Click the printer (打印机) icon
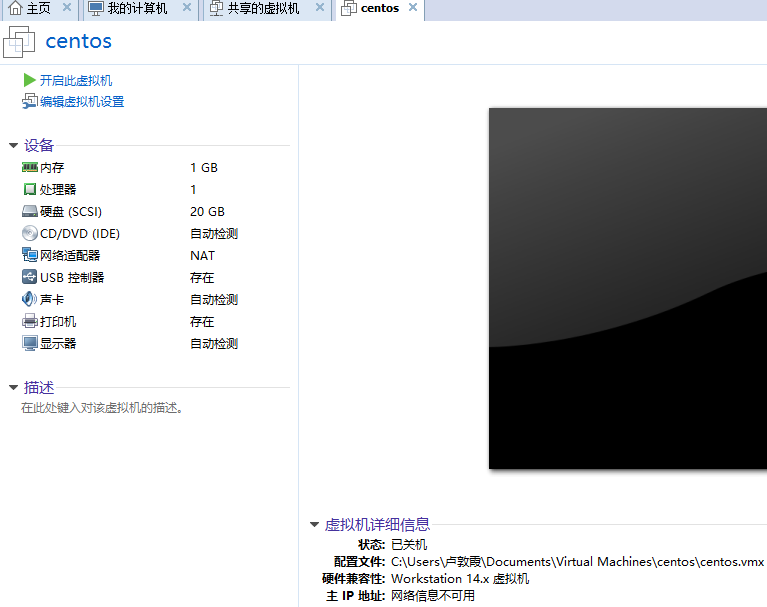Viewport: 767px width, 607px height. 29,321
